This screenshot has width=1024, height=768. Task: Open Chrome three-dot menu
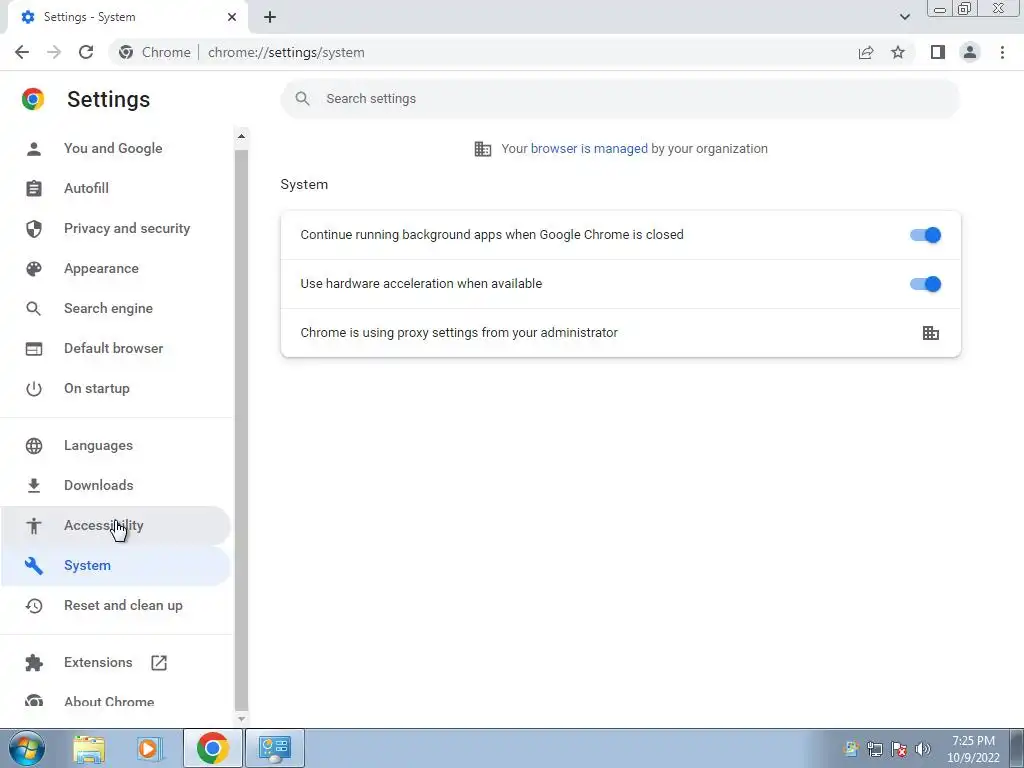pyautogui.click(x=1002, y=52)
